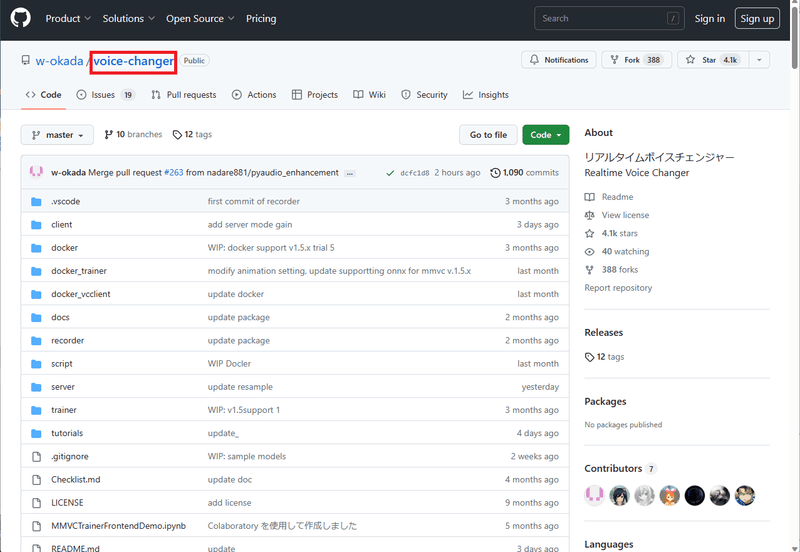
Task: Click Report repository link
Action: [618, 288]
